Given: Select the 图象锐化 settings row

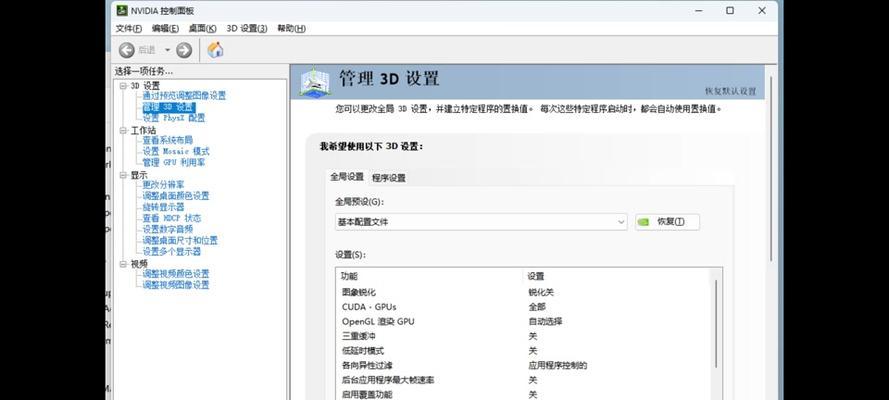Looking at the screenshot, I should (523, 292).
